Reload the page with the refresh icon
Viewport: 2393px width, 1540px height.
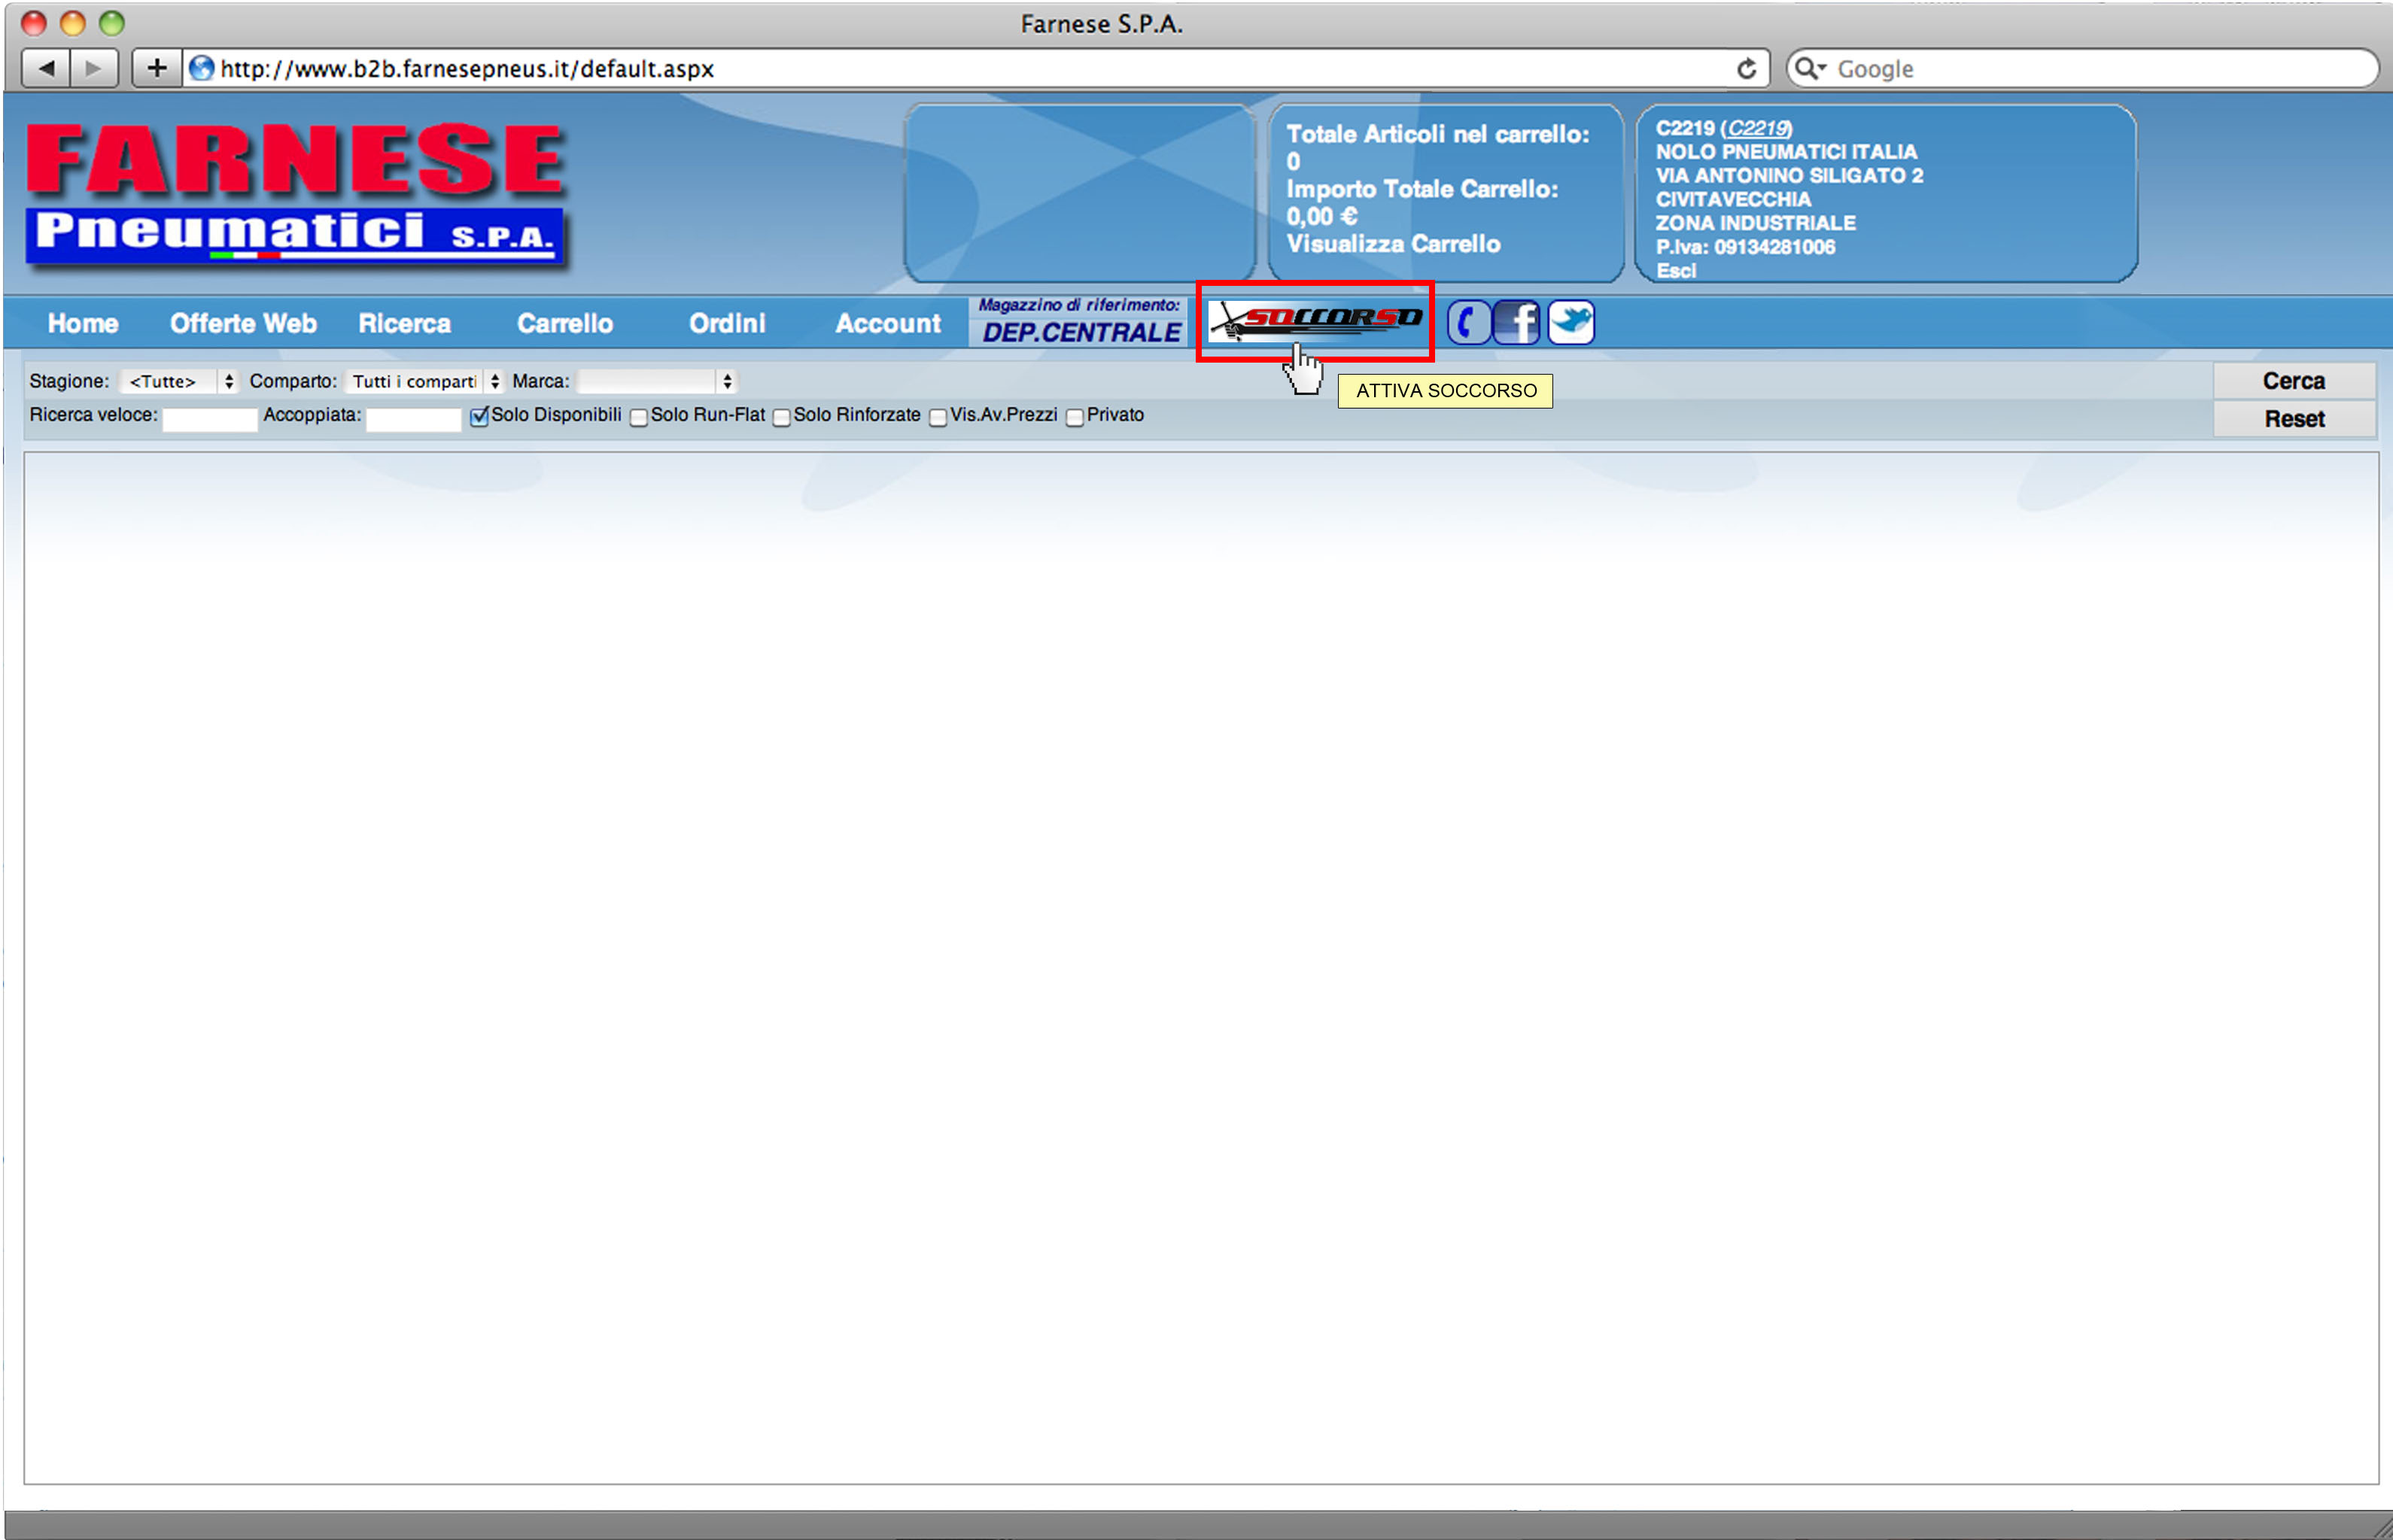click(1746, 68)
